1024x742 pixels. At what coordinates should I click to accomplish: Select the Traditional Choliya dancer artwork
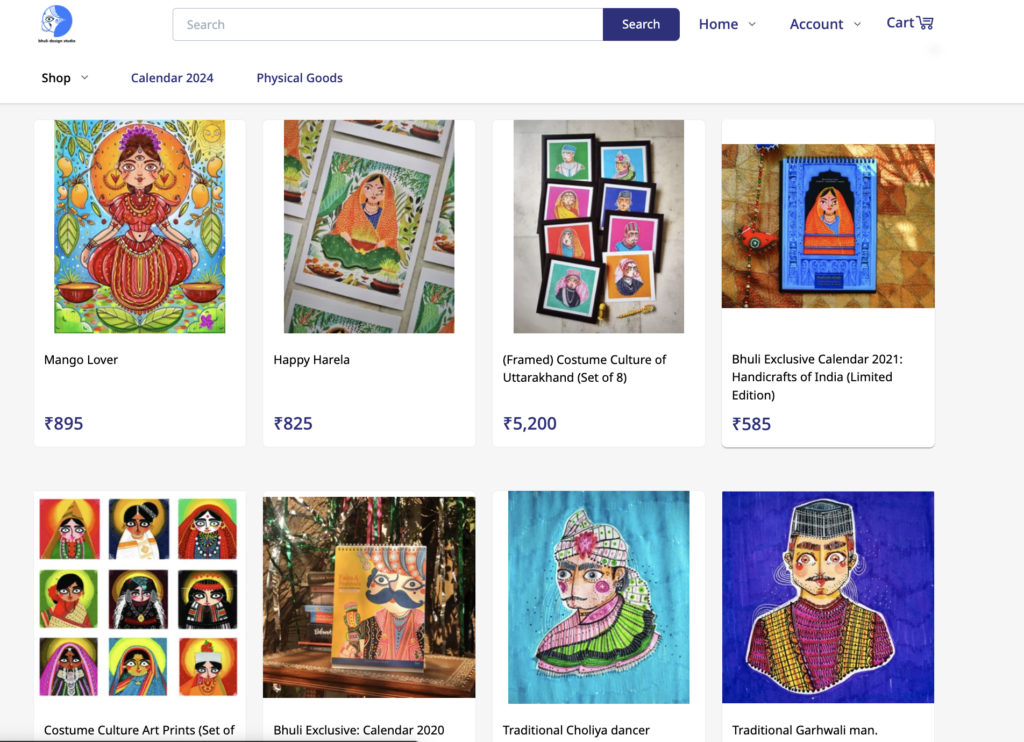click(x=598, y=597)
